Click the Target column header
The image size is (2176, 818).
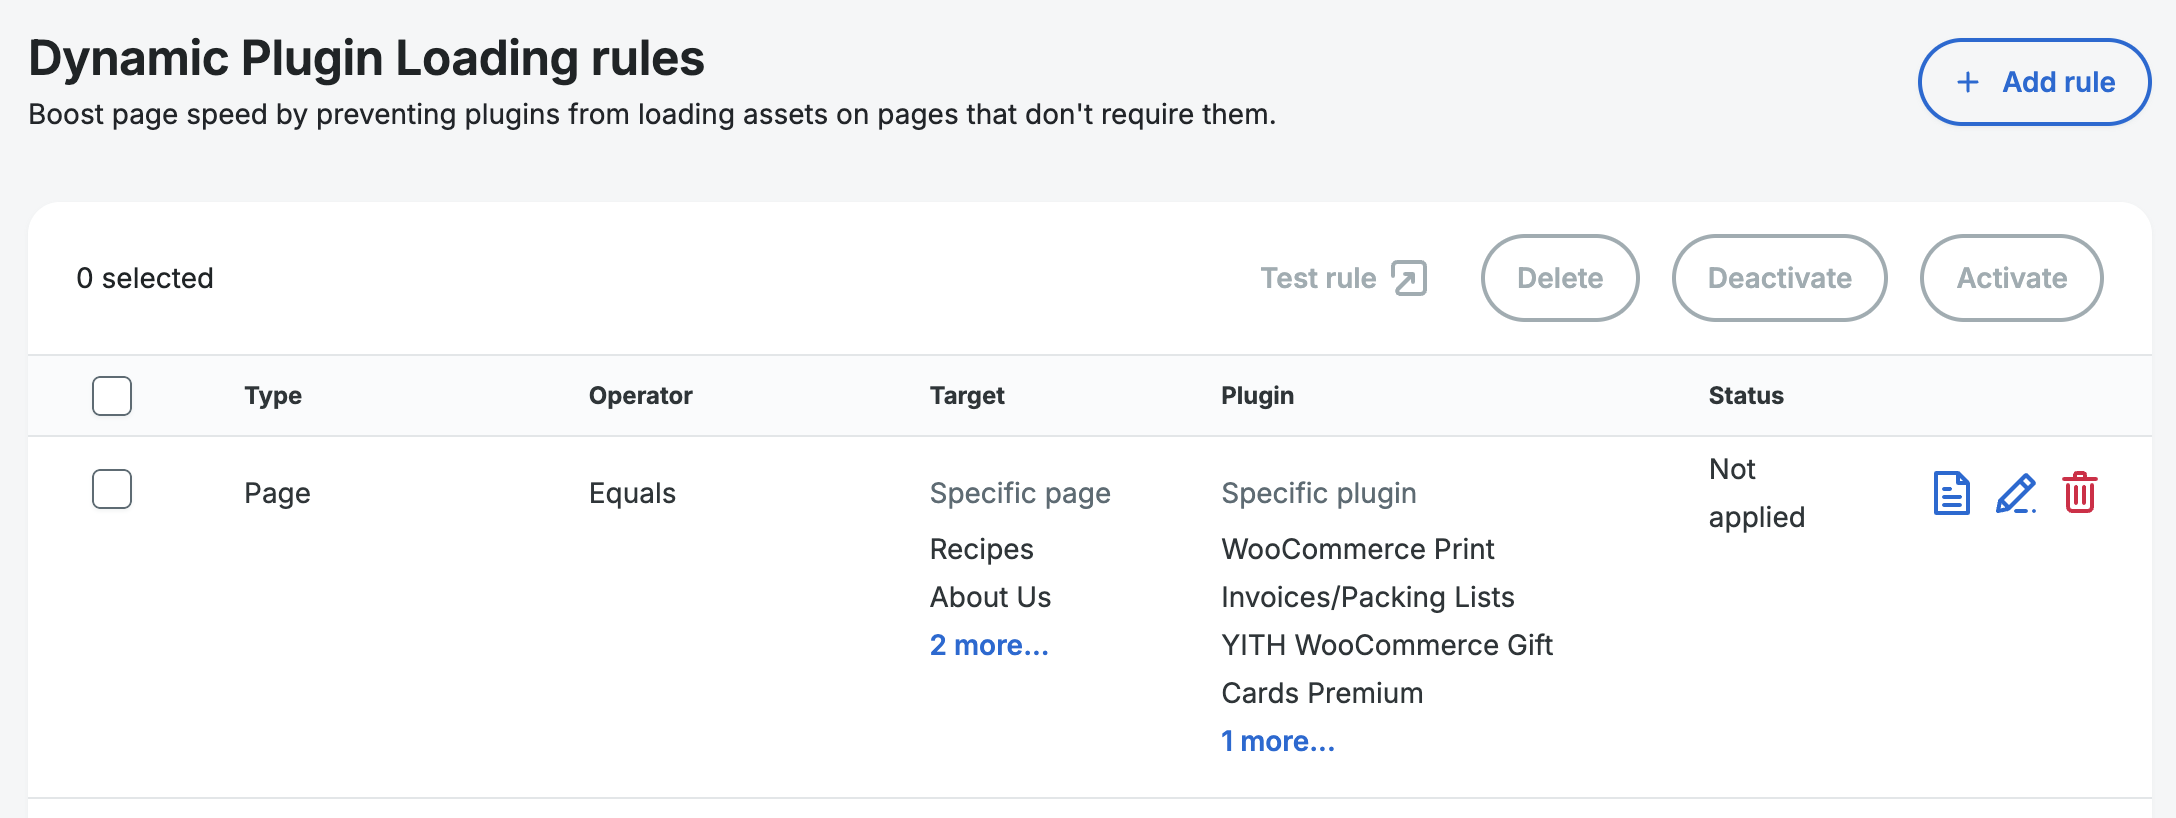pyautogui.click(x=966, y=396)
